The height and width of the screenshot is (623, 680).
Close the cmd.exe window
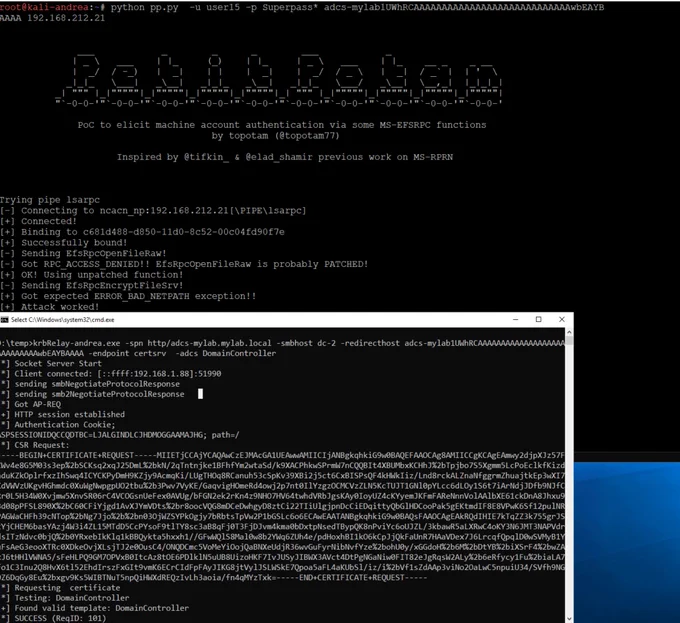coord(562,320)
